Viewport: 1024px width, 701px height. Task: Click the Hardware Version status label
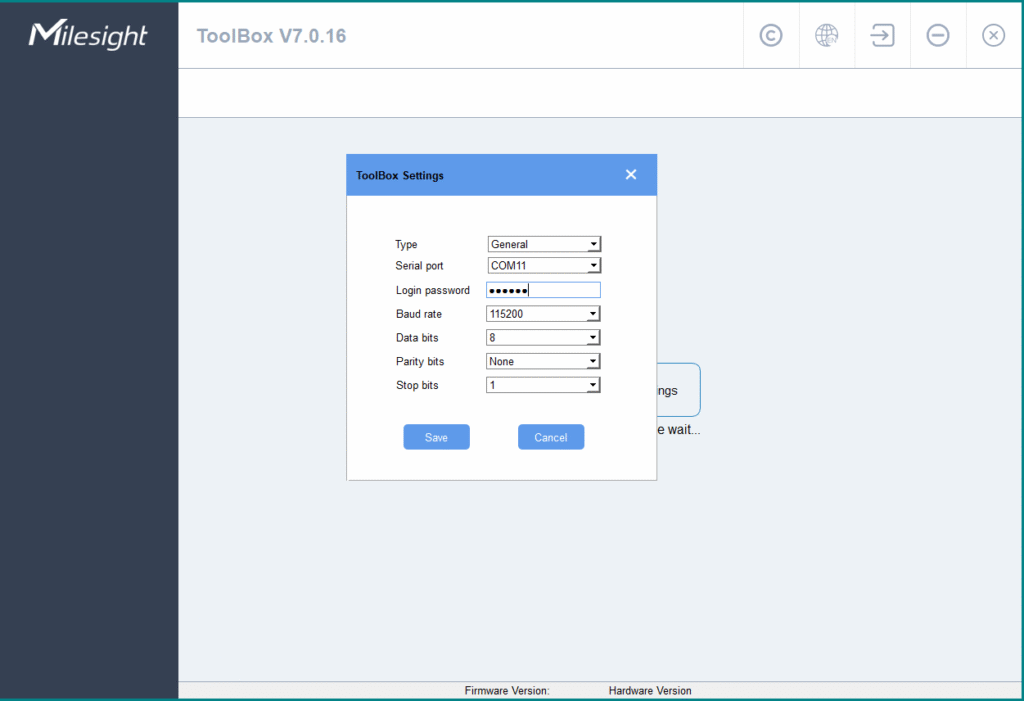pyautogui.click(x=650, y=691)
